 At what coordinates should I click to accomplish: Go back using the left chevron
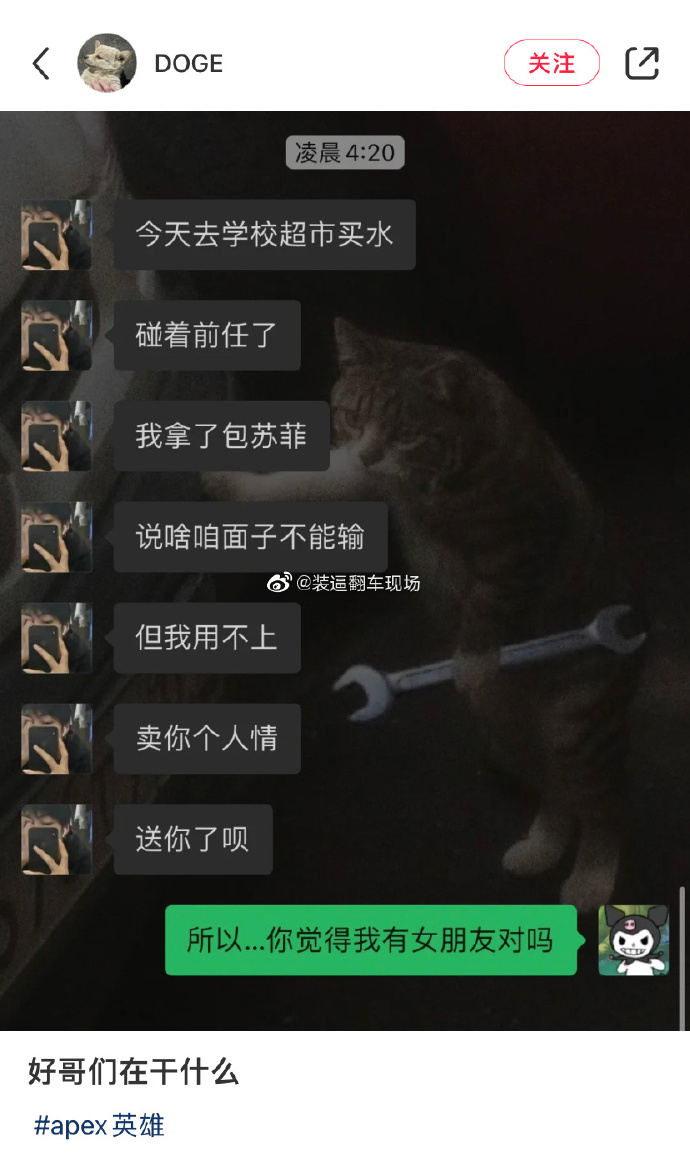(42, 63)
